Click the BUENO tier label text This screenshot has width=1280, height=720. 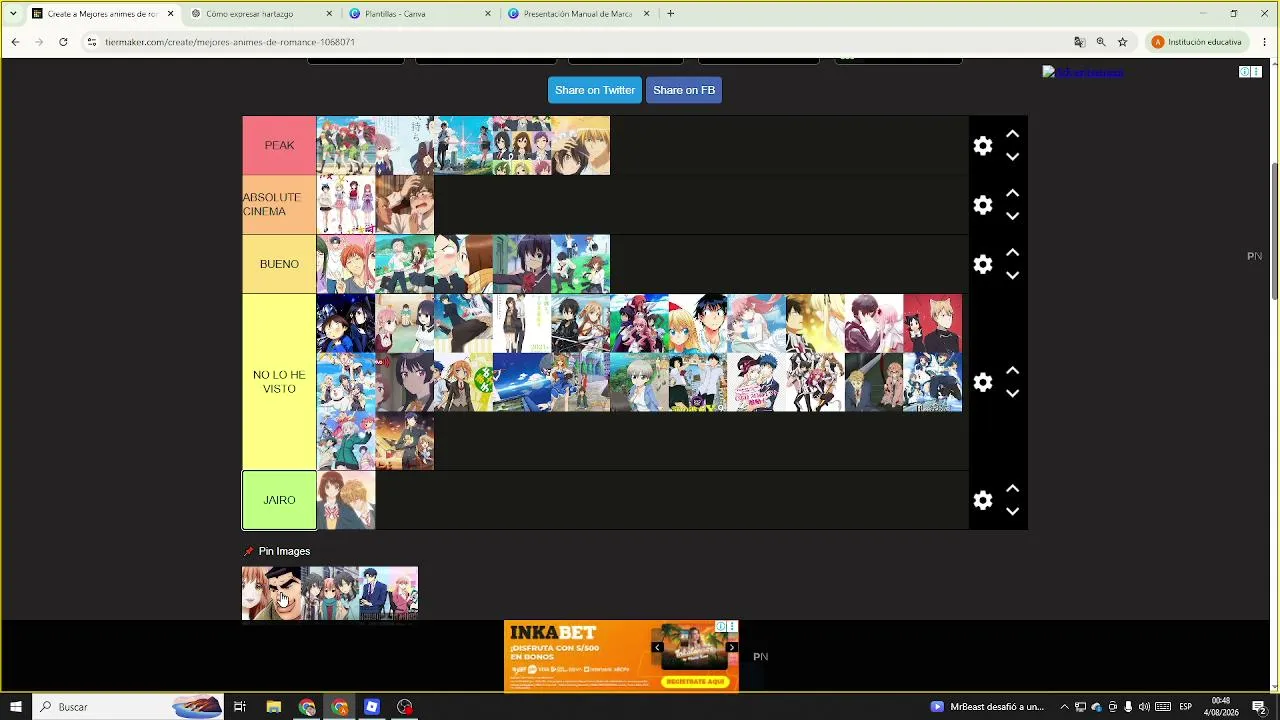(279, 264)
